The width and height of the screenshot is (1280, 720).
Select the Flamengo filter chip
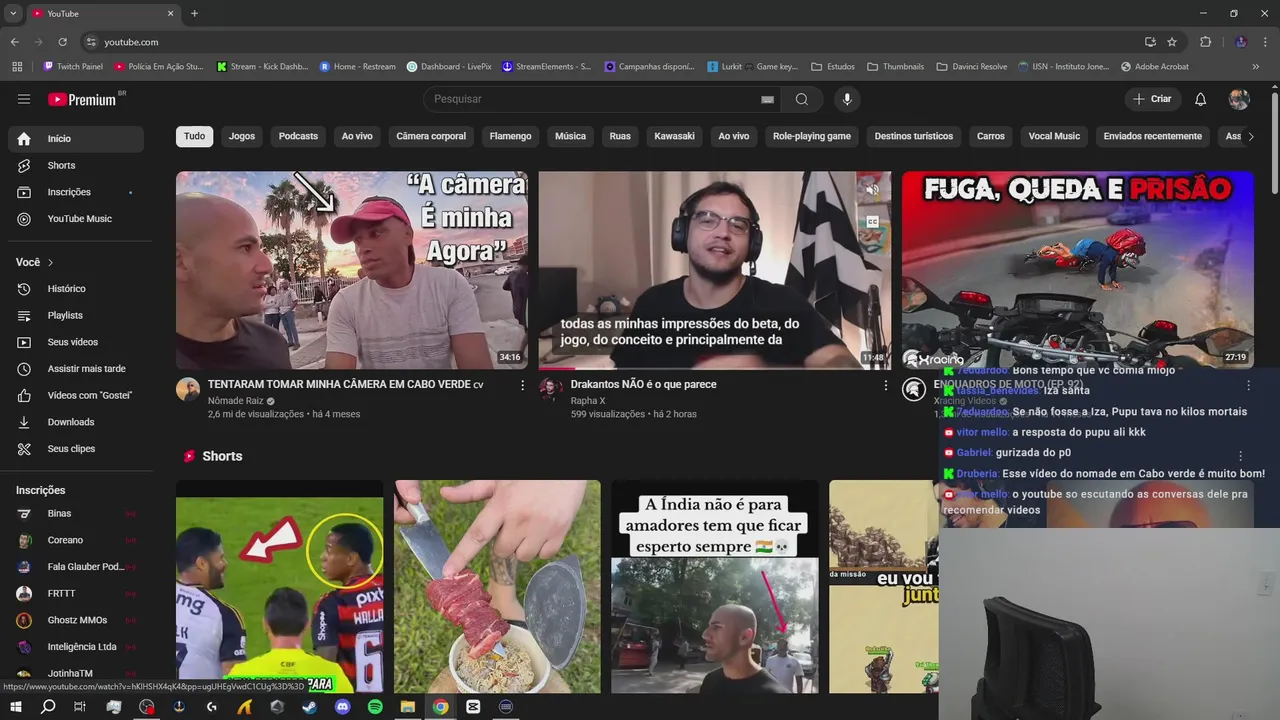(x=510, y=136)
